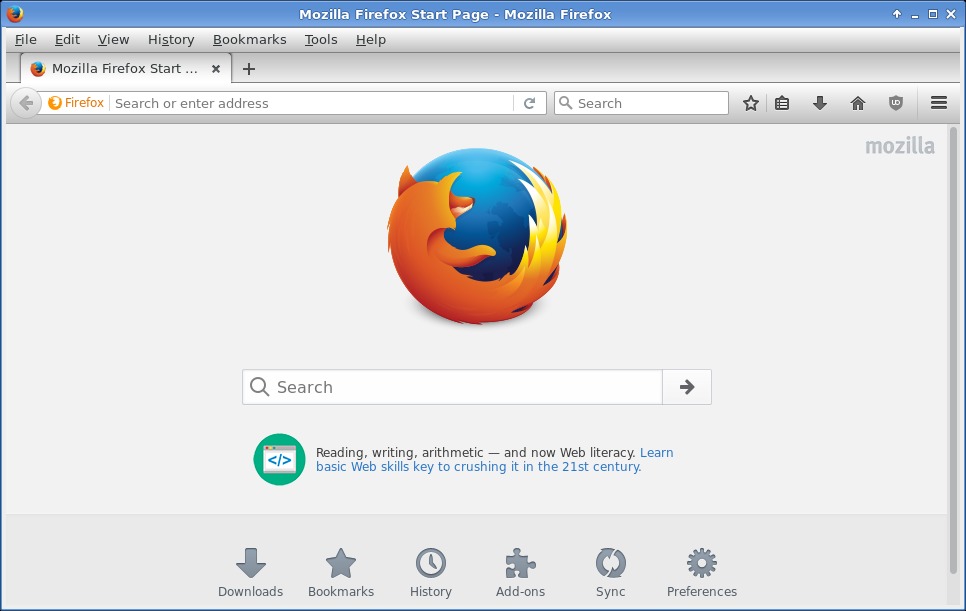Click the green web literacy code icon
This screenshot has height=611, width=966.
click(279, 459)
